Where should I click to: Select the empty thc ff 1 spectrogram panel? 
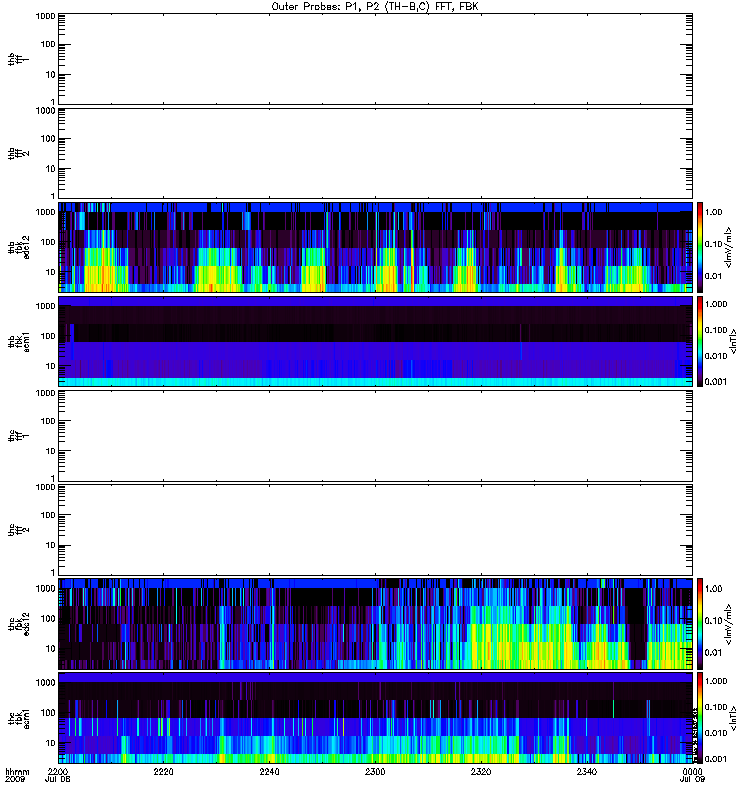coord(375,436)
